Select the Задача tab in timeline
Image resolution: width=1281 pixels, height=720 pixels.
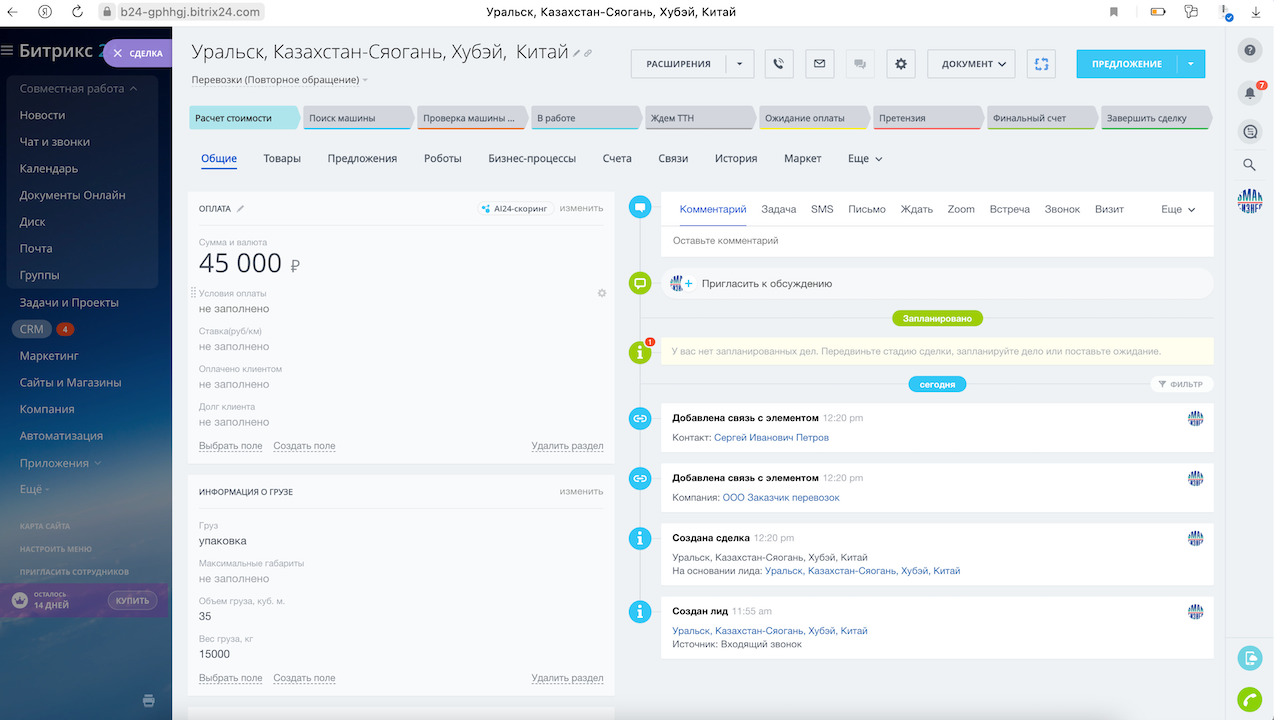(778, 209)
